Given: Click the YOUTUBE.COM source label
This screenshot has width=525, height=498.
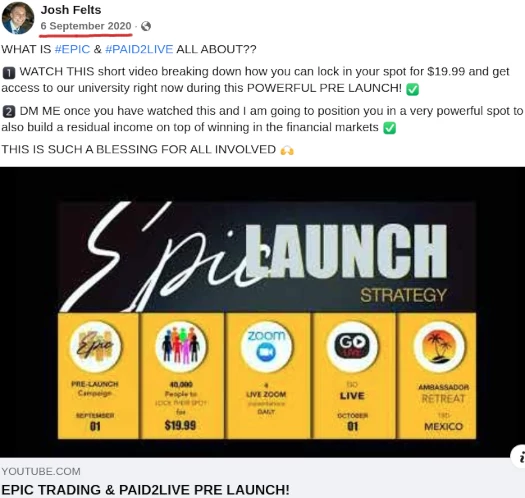Looking at the screenshot, I should 41,472.
